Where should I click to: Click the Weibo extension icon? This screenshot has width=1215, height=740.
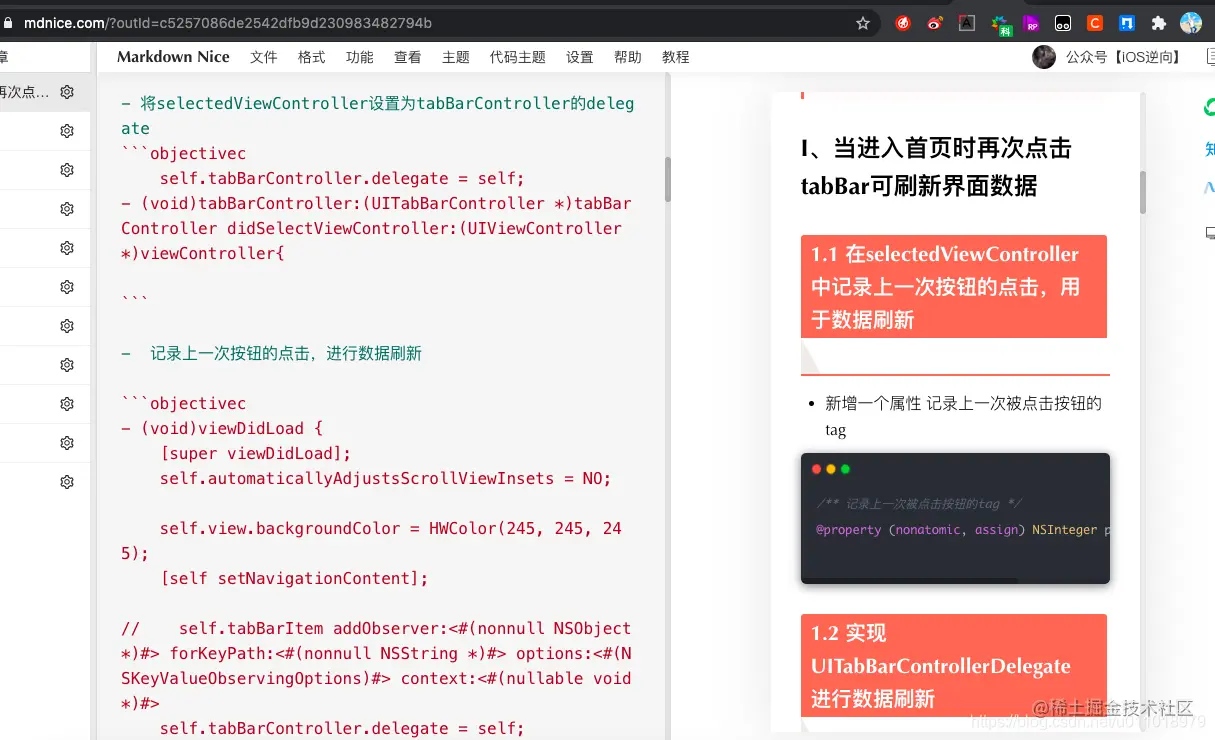(934, 22)
